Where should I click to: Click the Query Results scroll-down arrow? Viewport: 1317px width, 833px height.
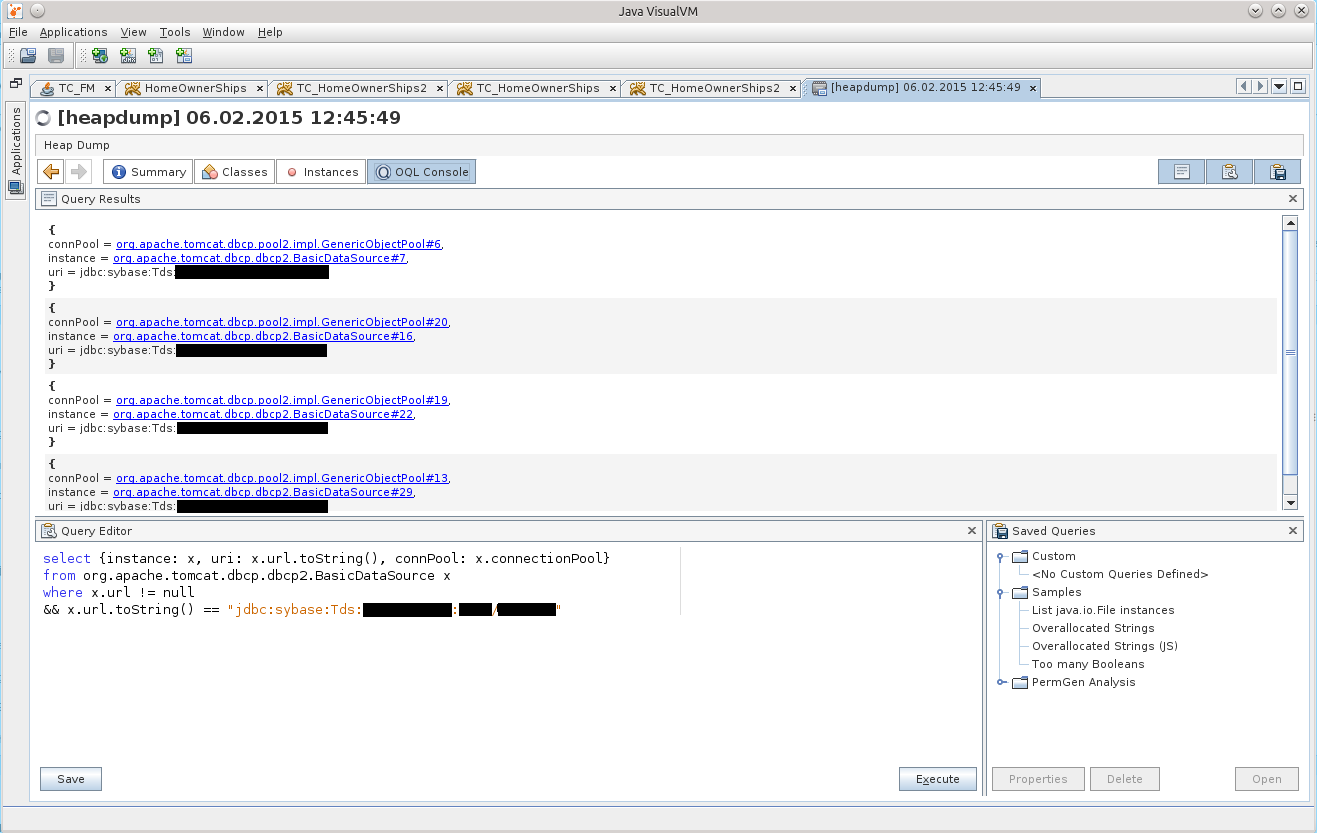[x=1290, y=503]
